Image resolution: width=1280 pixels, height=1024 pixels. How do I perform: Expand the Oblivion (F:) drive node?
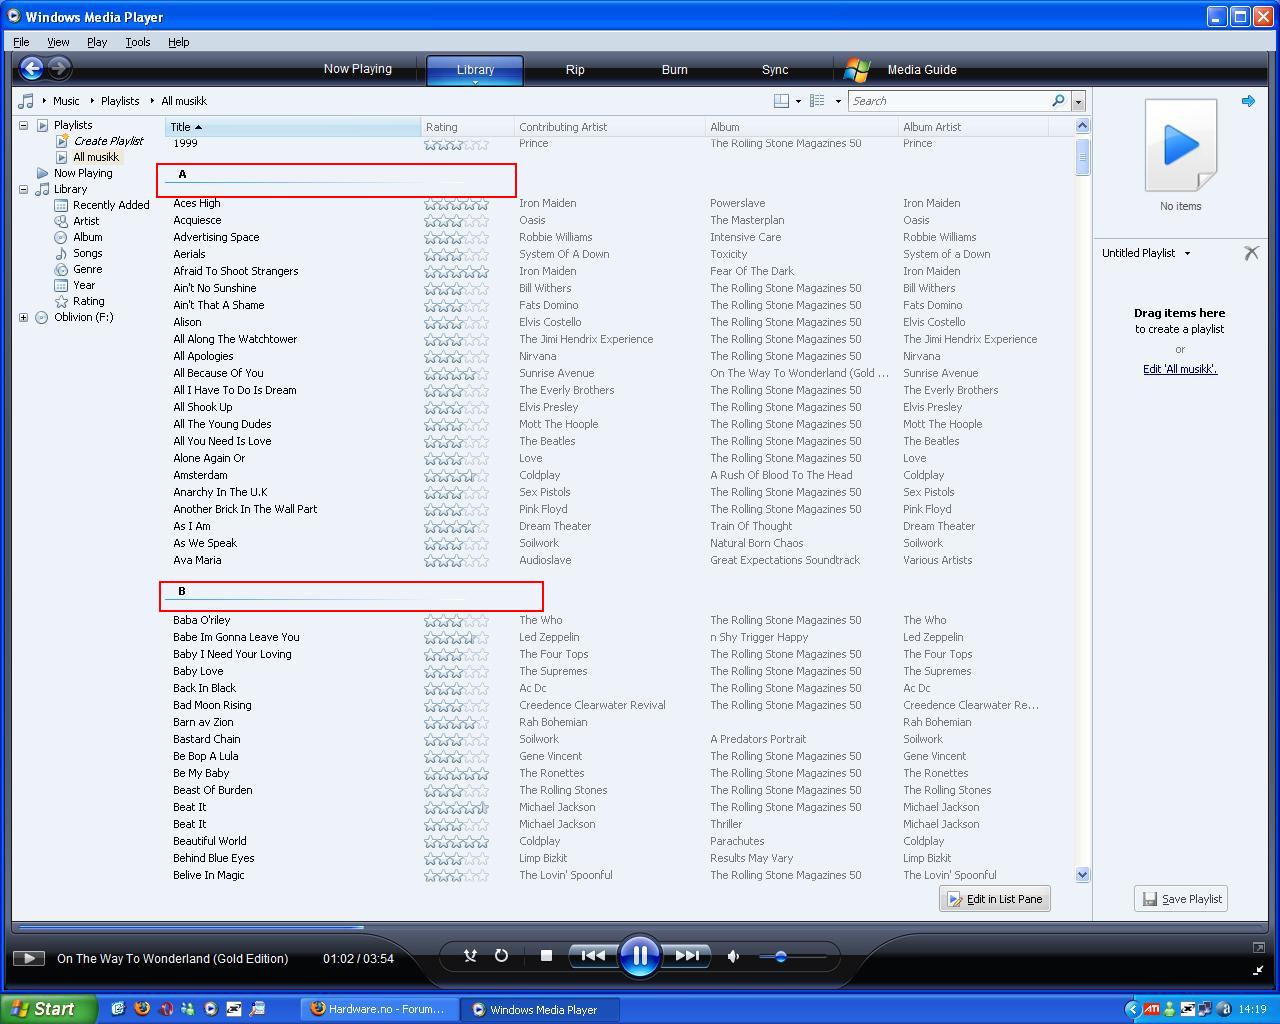tap(23, 317)
